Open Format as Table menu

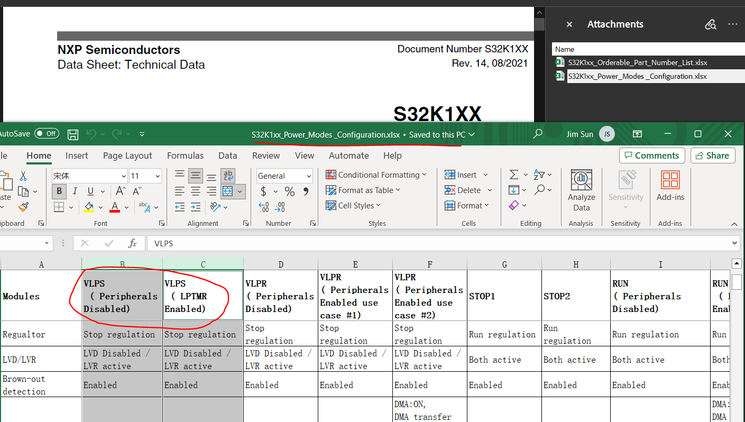(363, 190)
